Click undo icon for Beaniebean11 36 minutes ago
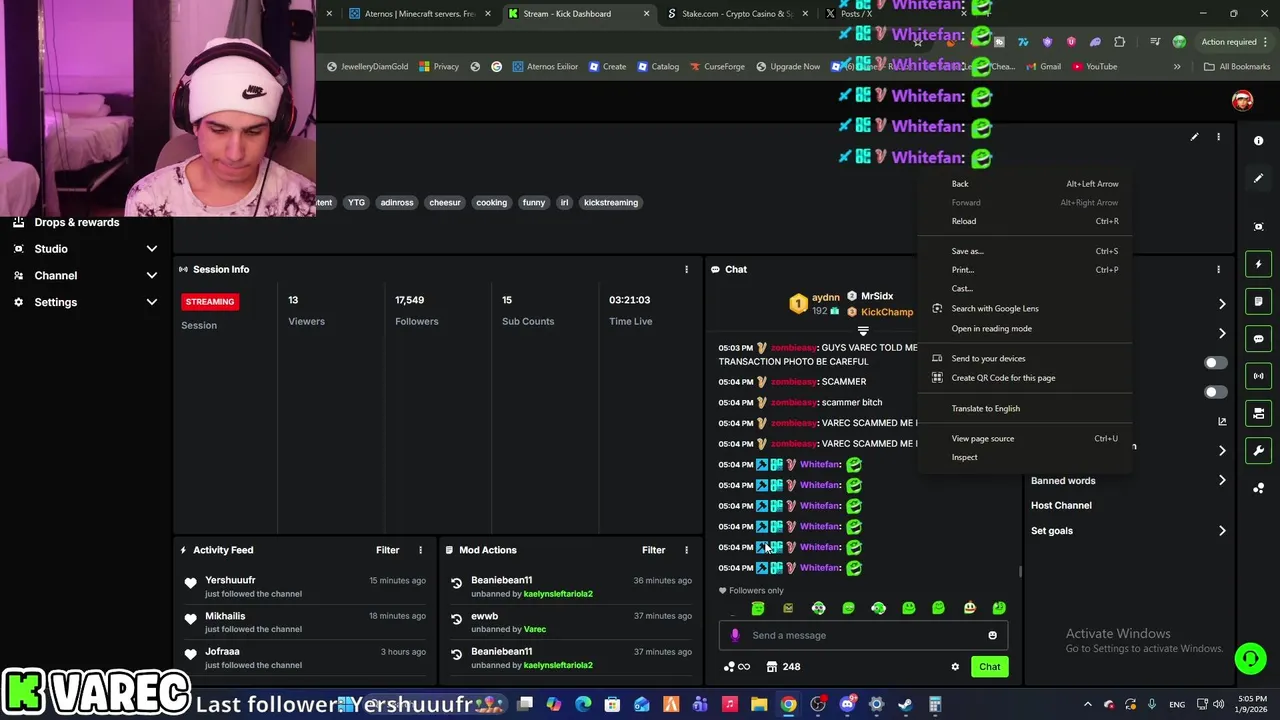This screenshot has height=720, width=1280. 456,583
